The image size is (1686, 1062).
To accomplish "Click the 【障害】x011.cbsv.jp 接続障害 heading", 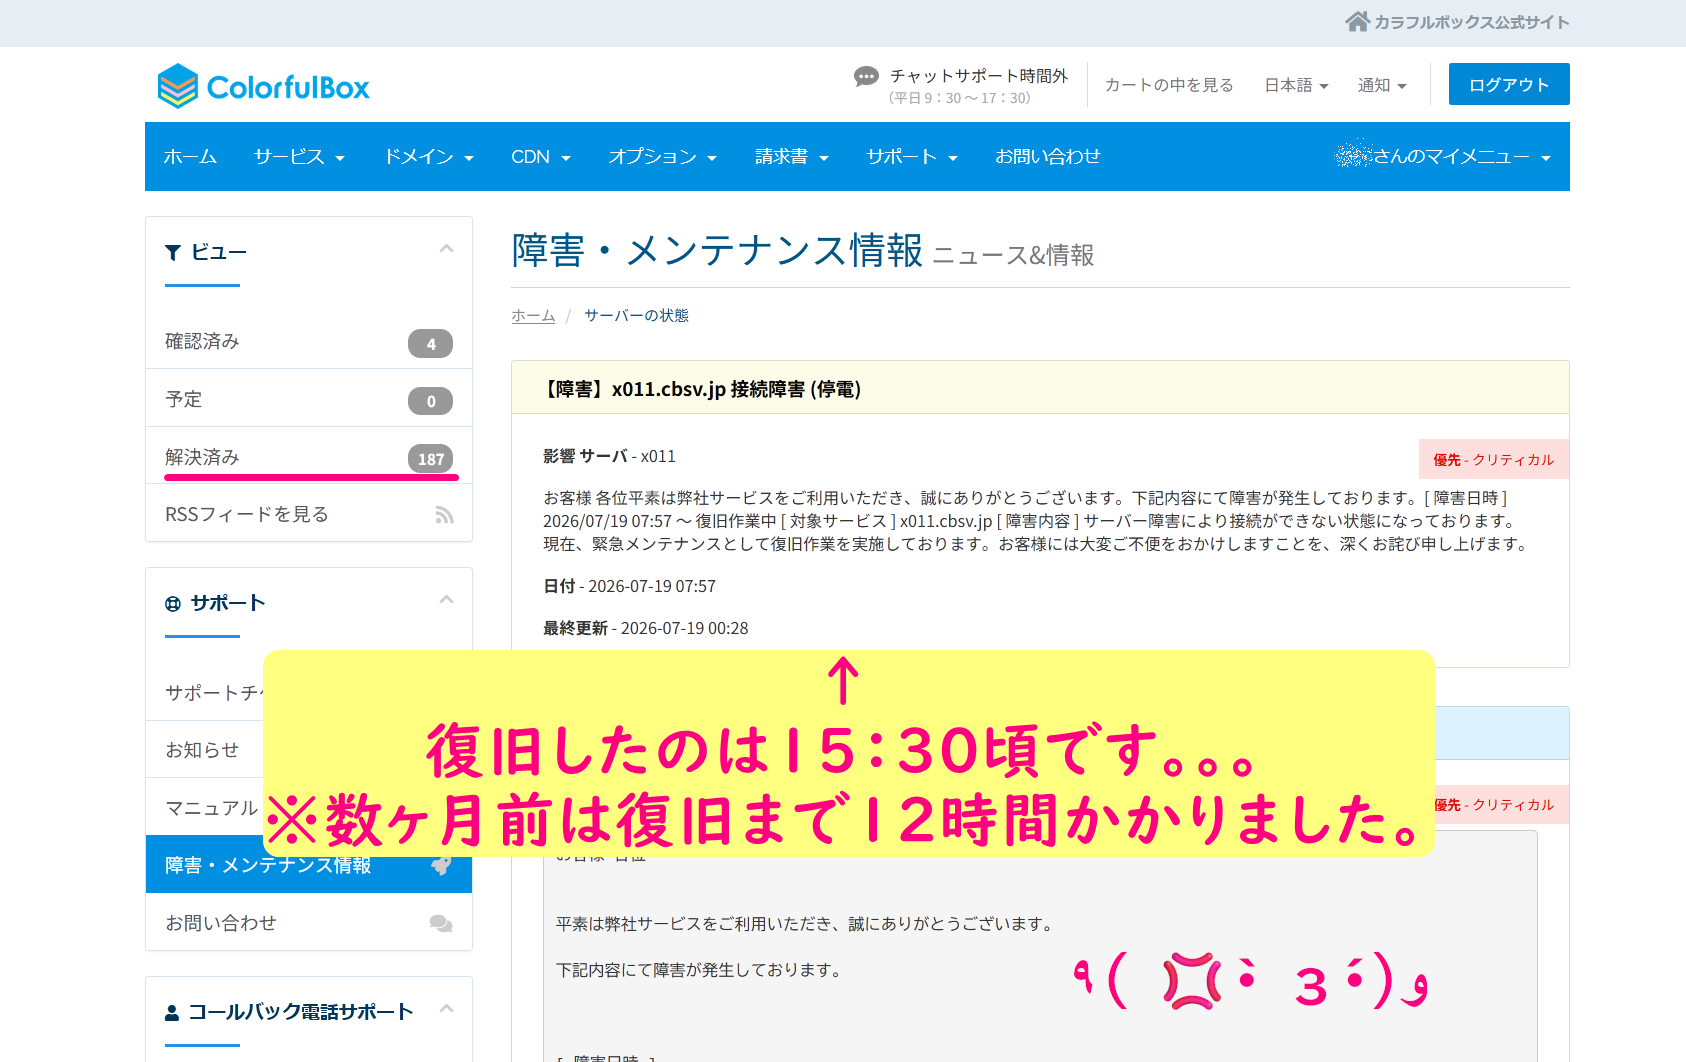I will [x=701, y=389].
